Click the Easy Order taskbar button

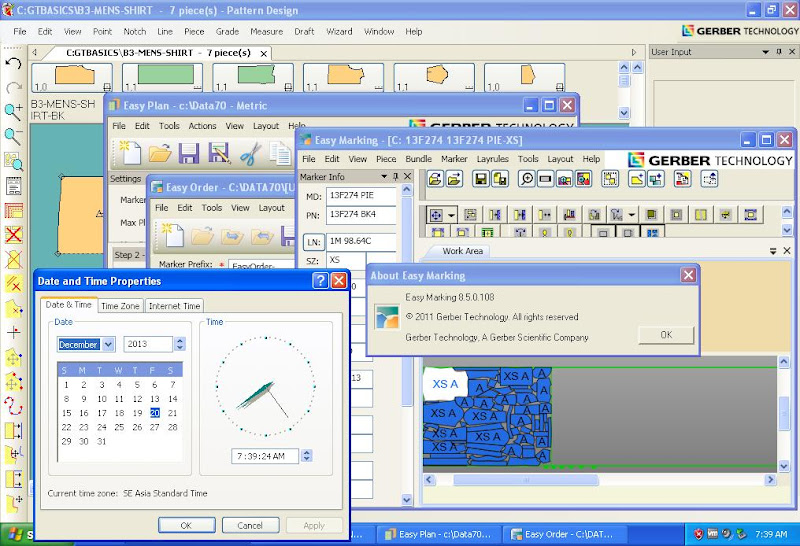567,534
